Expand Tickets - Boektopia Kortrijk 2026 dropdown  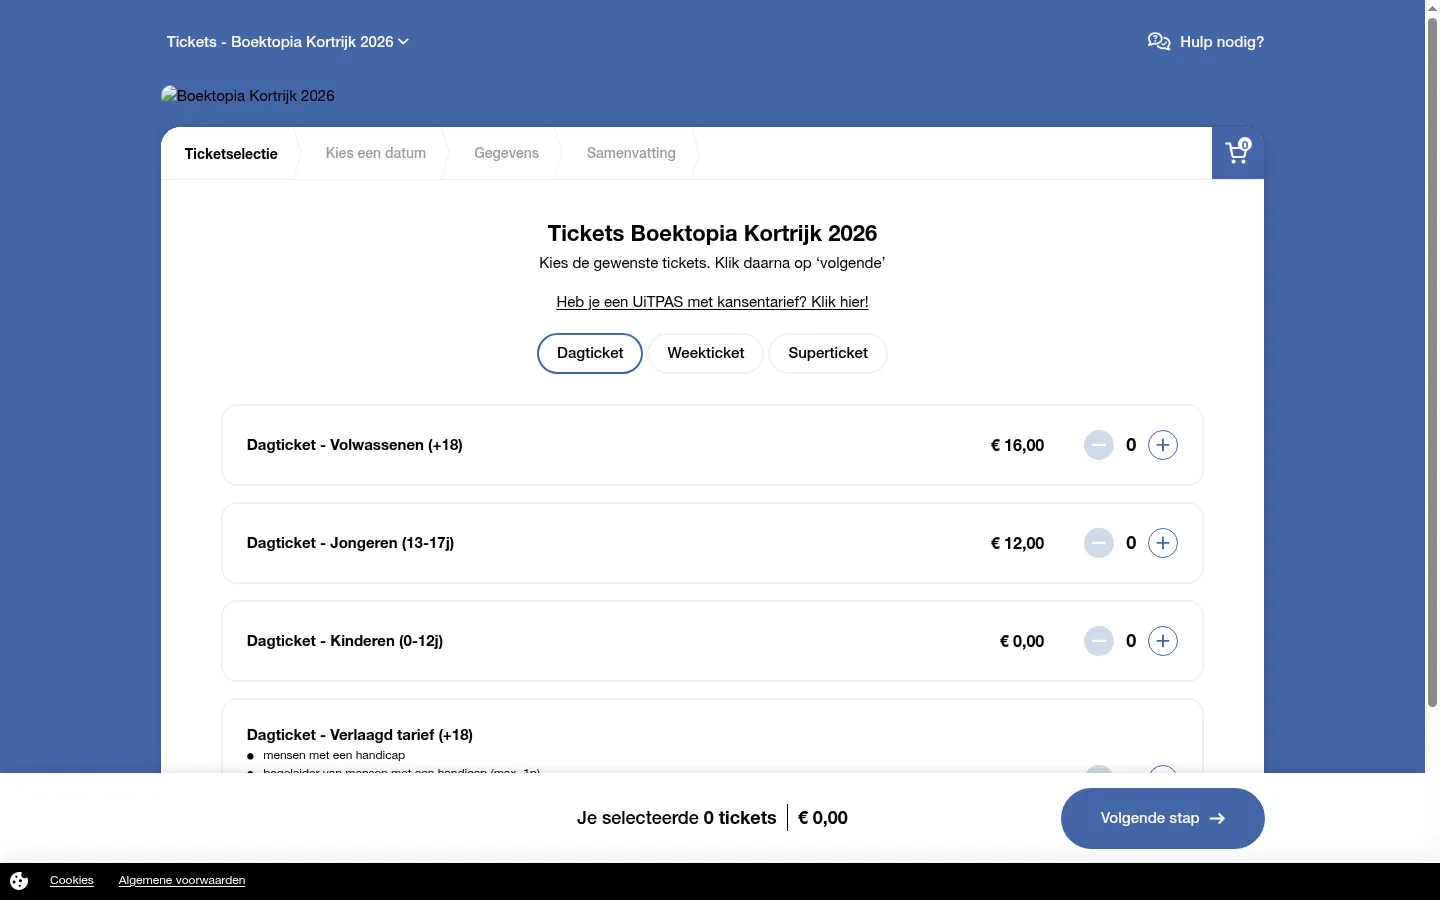(288, 42)
